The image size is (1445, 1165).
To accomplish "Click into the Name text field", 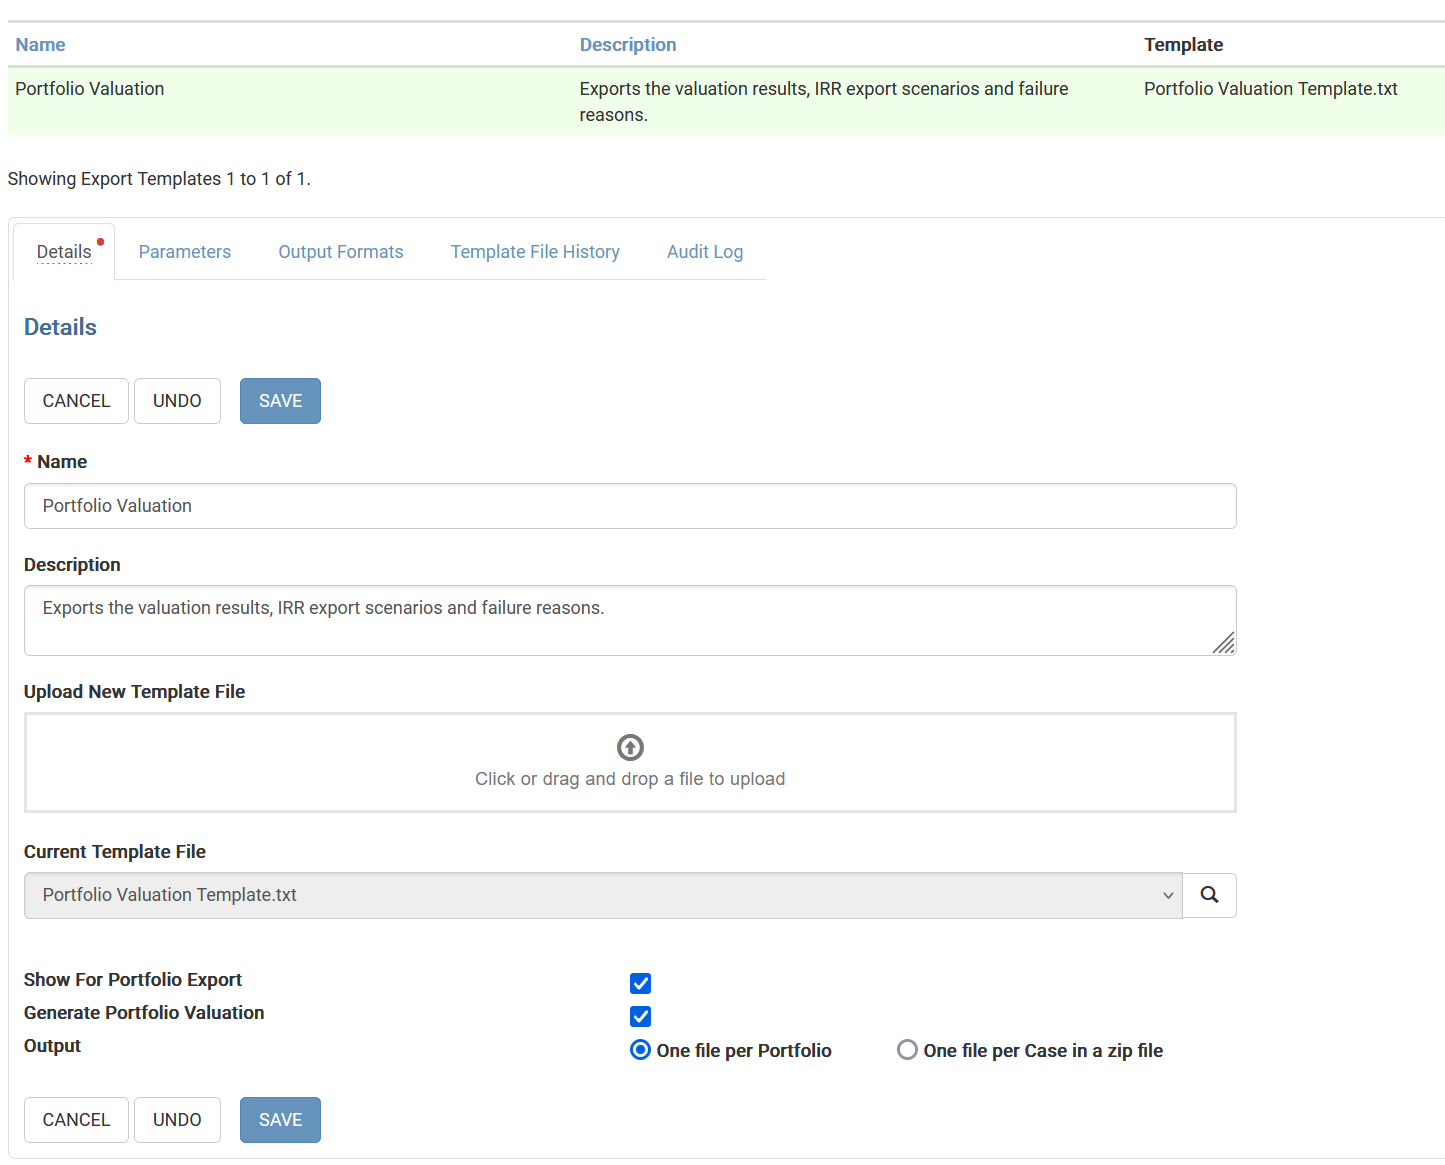I will click(x=630, y=506).
